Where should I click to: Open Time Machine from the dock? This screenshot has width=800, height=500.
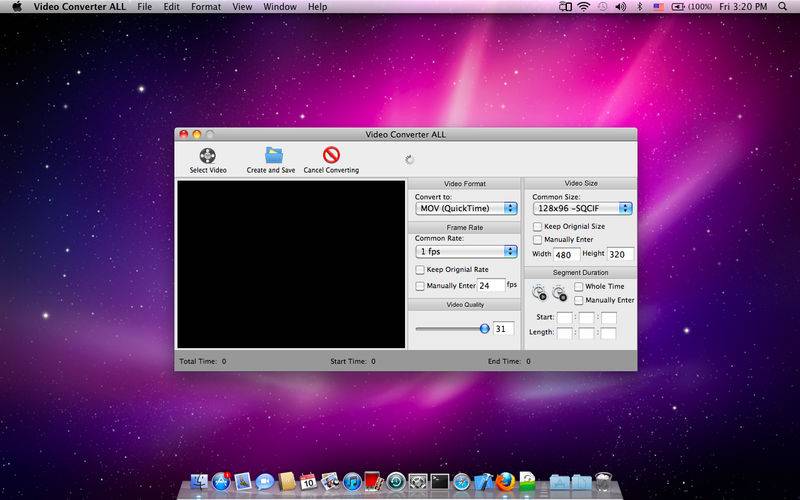396,482
